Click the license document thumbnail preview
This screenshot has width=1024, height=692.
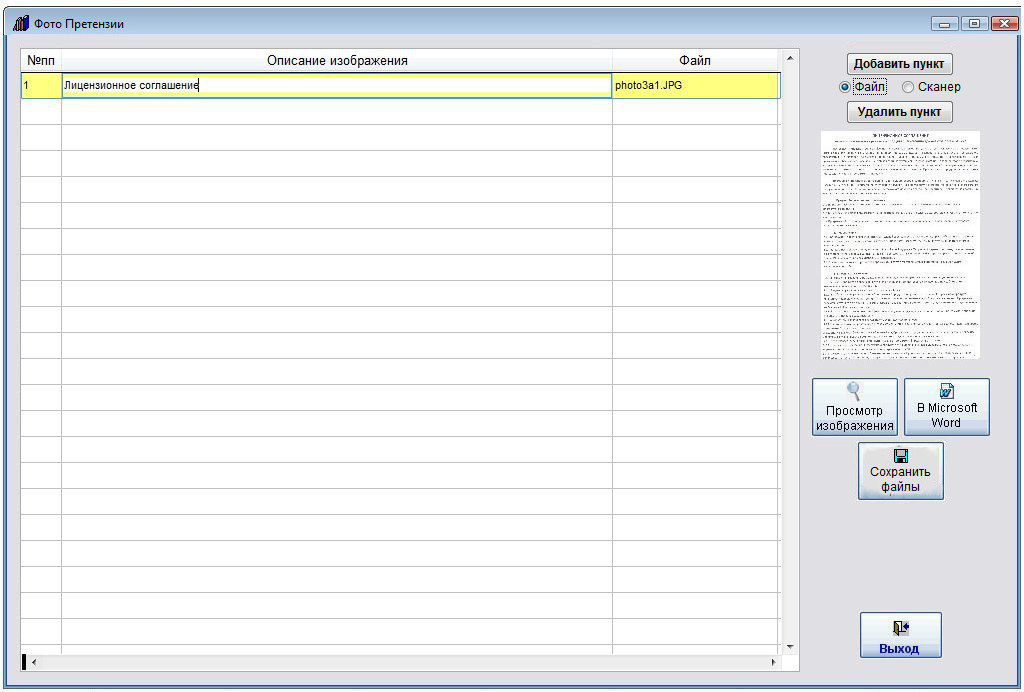coord(901,245)
